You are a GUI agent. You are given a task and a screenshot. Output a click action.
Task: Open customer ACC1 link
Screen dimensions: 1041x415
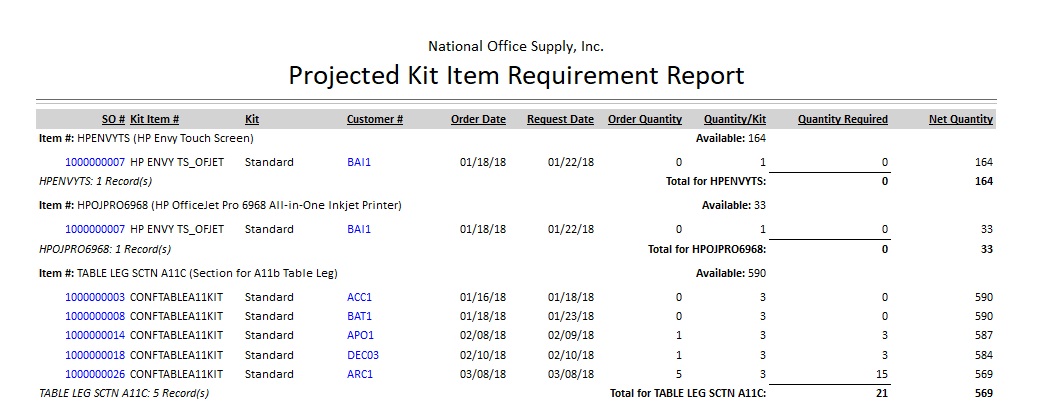360,297
